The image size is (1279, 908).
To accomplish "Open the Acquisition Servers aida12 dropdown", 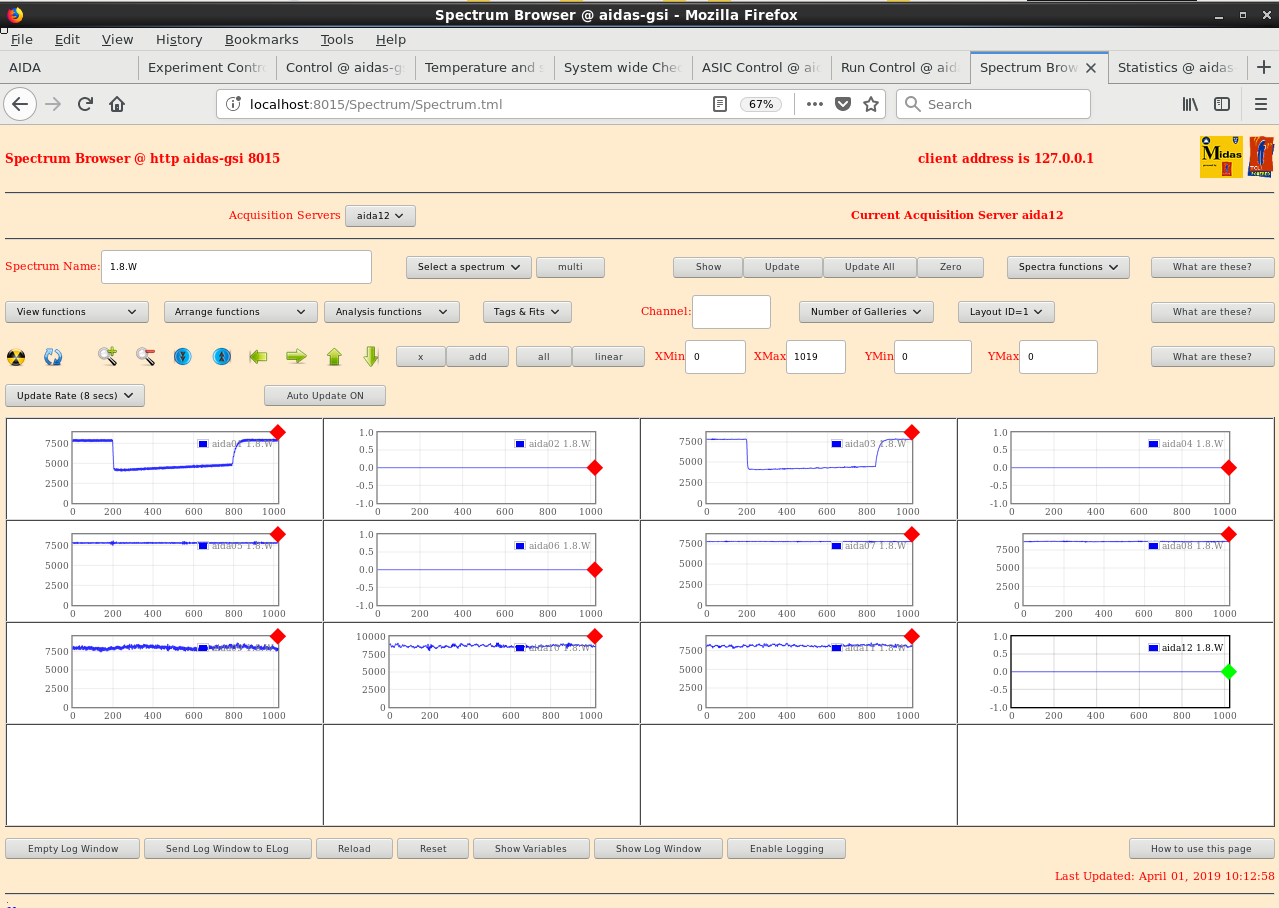I will (x=380, y=216).
